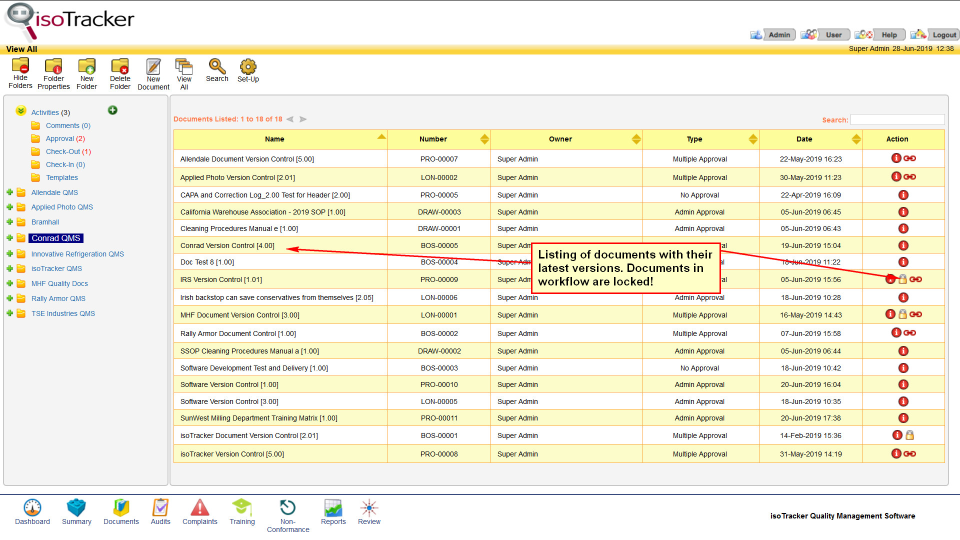Screen dimensions: 960x540
Task: Expand the isoTracker QMS folder tree
Action: [x=10, y=268]
